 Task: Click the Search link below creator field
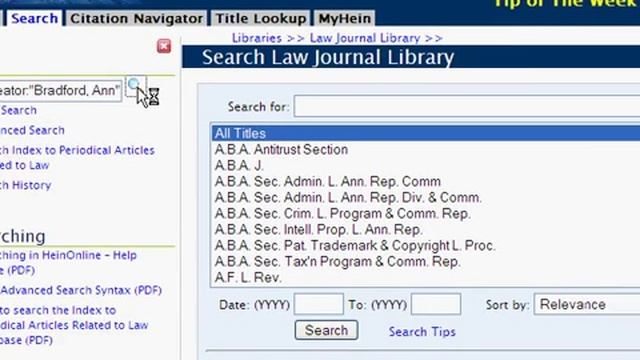click(18, 110)
